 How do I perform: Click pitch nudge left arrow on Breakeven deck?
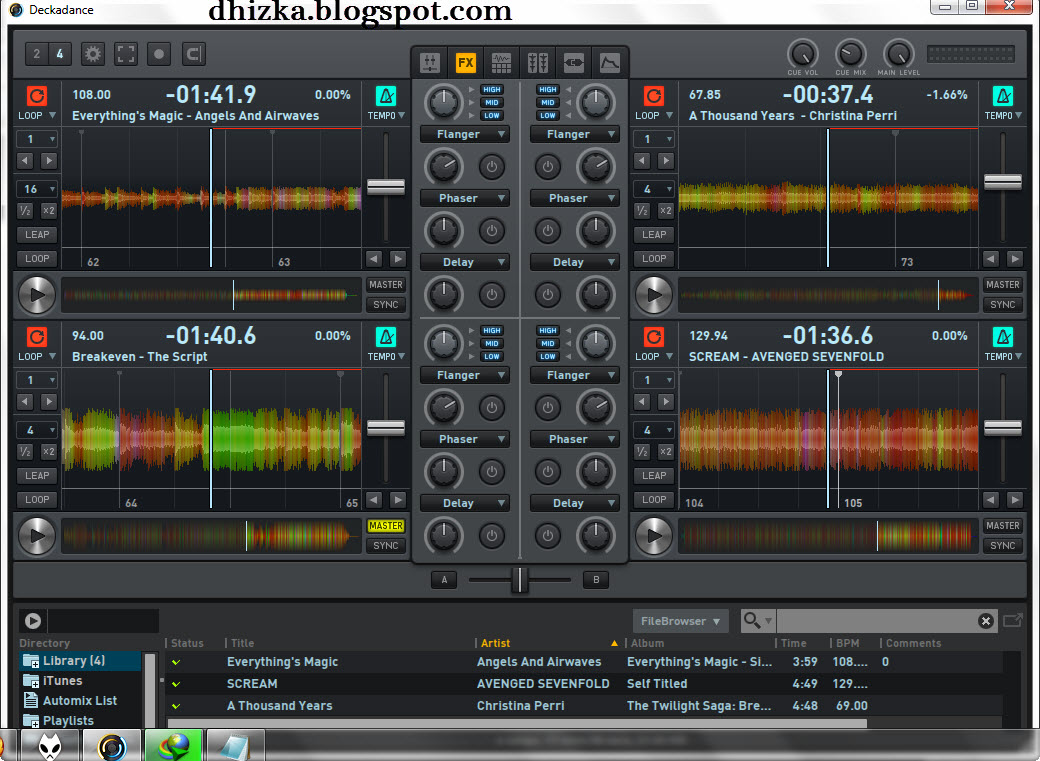pos(374,499)
